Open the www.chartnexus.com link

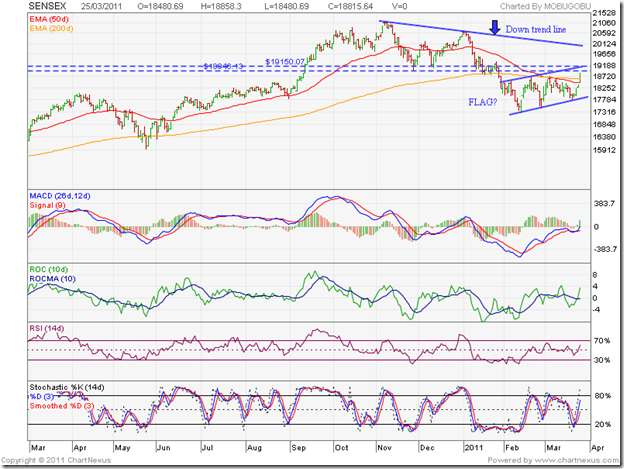coord(577,460)
